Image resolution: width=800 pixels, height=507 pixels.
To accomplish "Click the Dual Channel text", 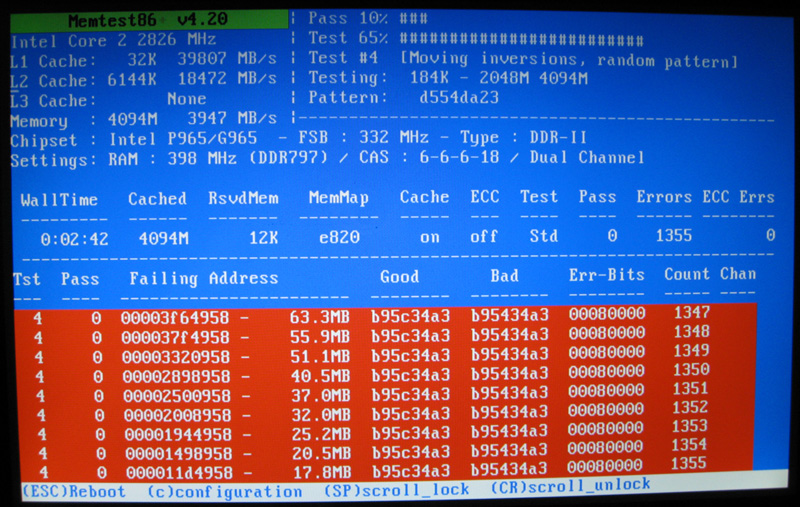I will [x=587, y=157].
